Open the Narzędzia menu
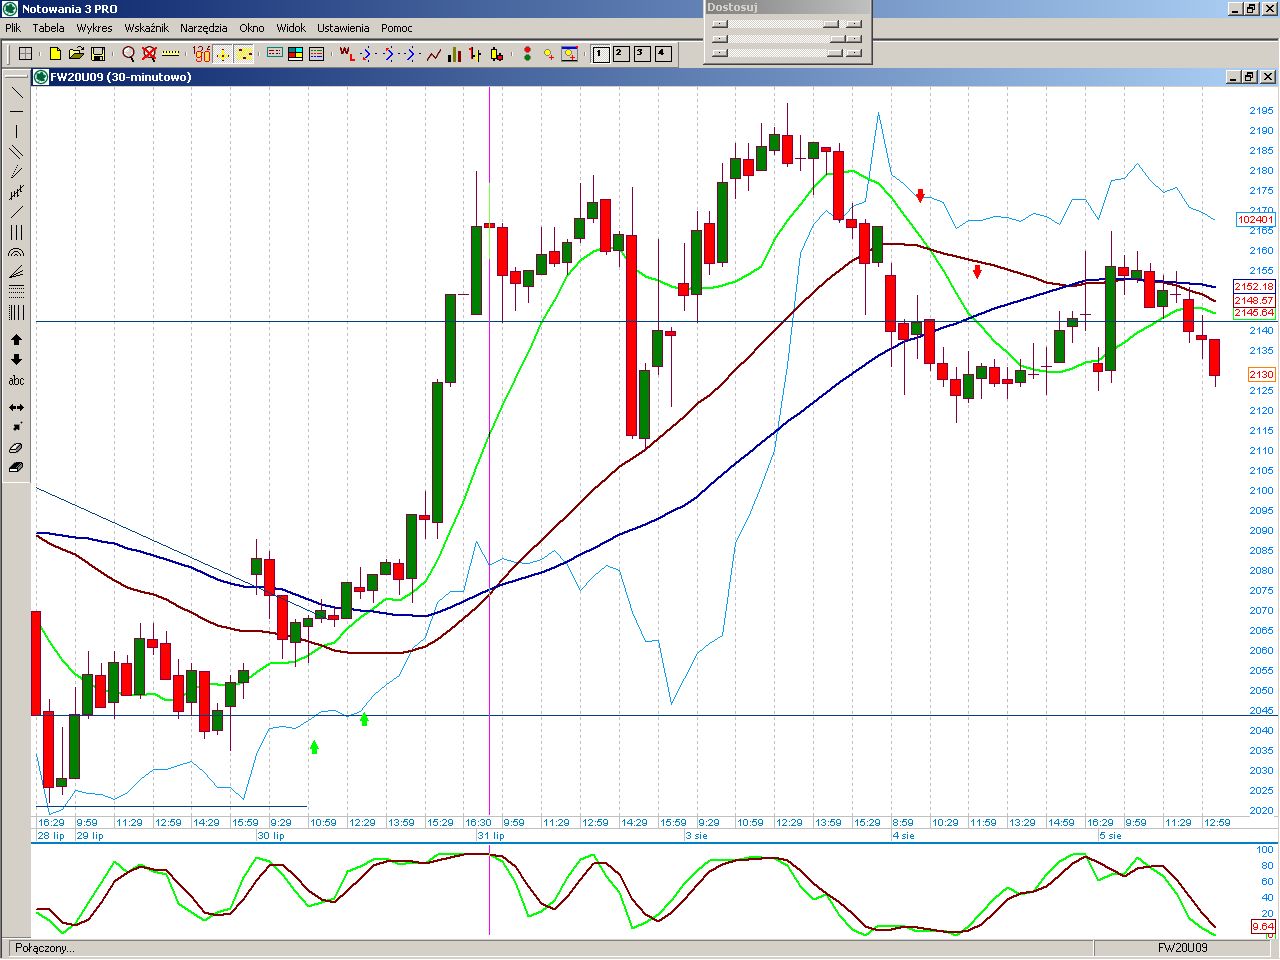This screenshot has height=960, width=1280. point(204,28)
